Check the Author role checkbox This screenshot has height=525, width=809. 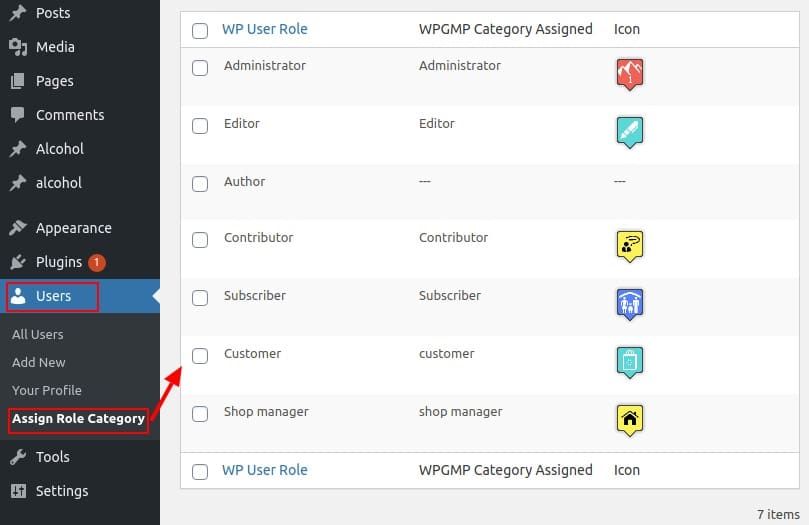coord(200,184)
